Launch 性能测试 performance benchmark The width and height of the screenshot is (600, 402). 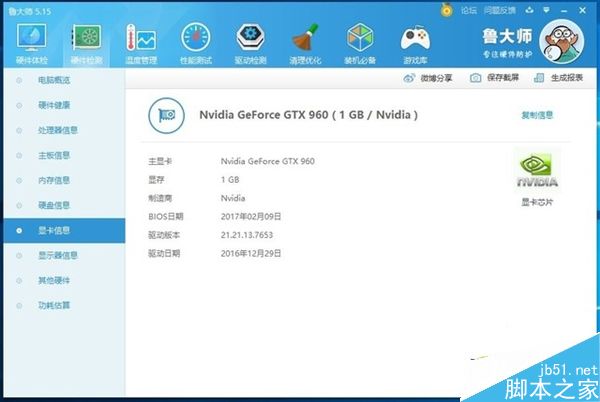(x=196, y=44)
